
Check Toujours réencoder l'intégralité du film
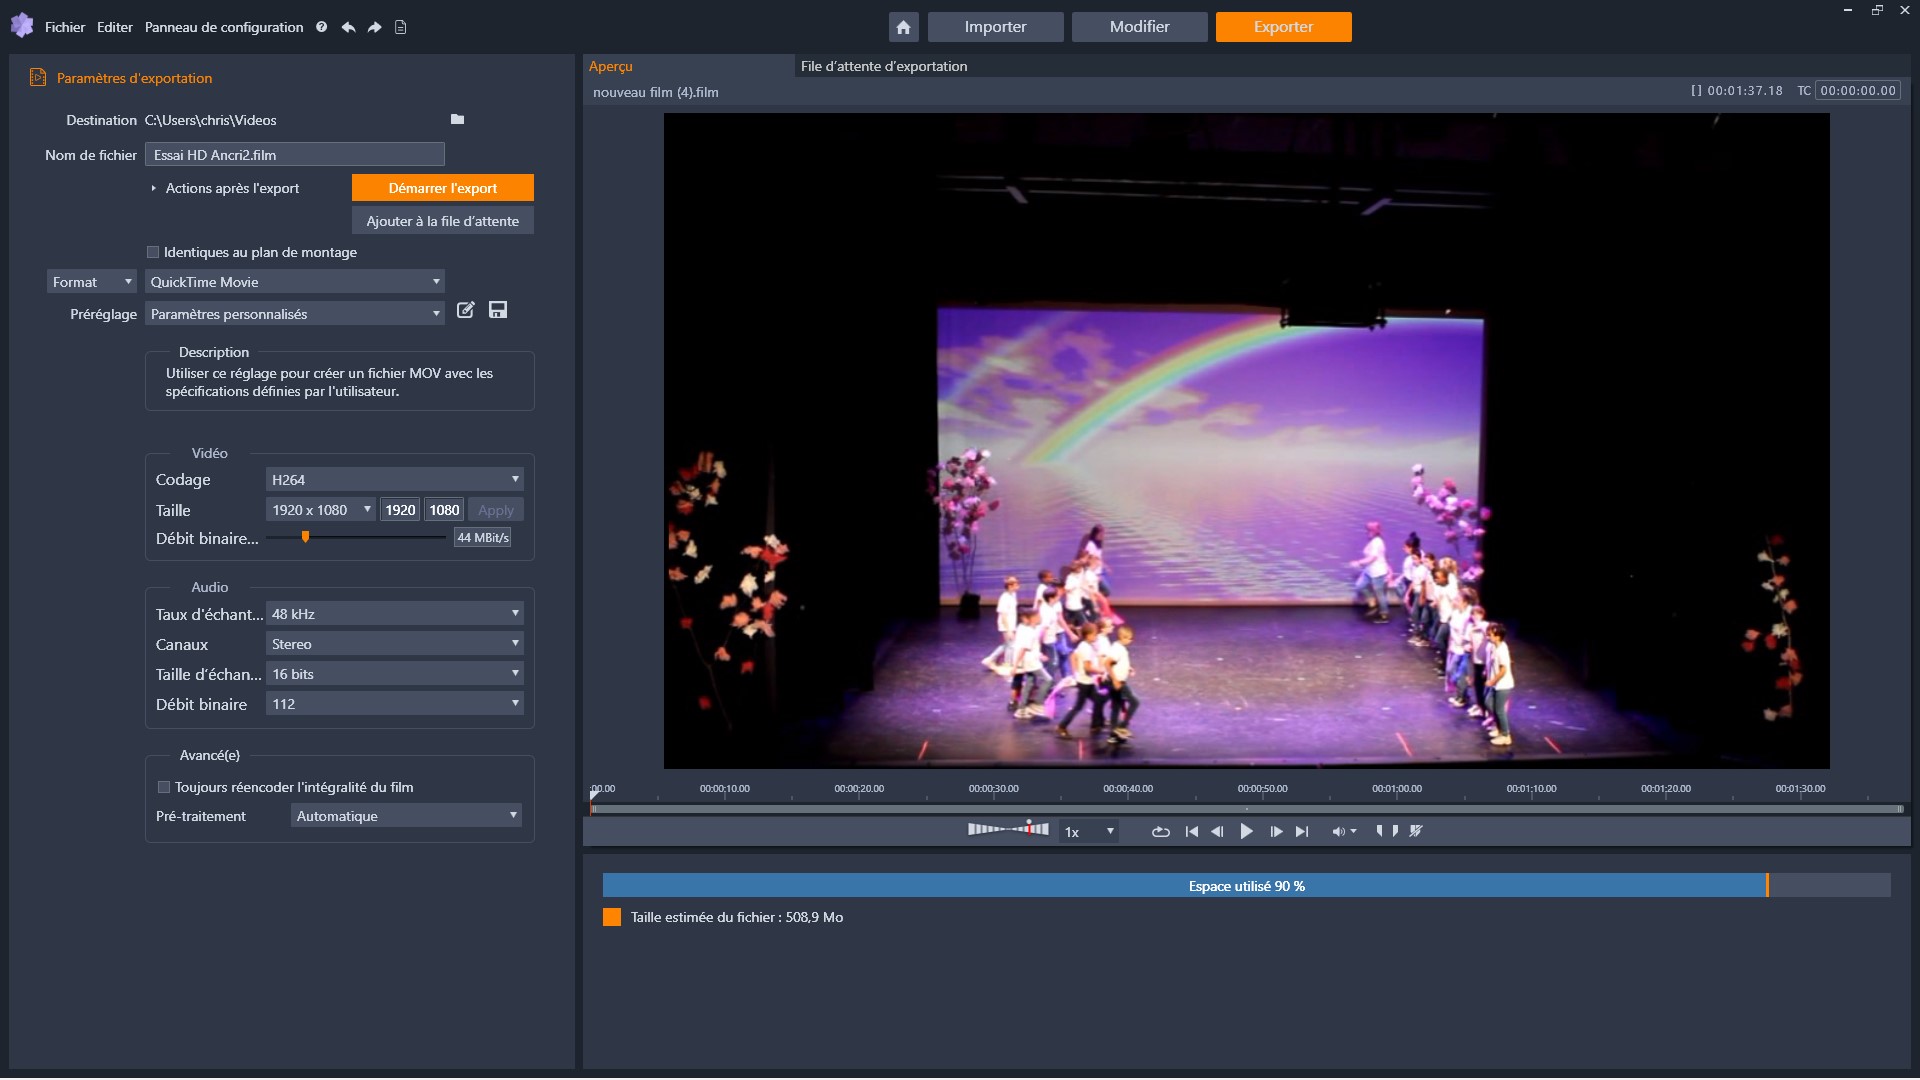tap(164, 787)
